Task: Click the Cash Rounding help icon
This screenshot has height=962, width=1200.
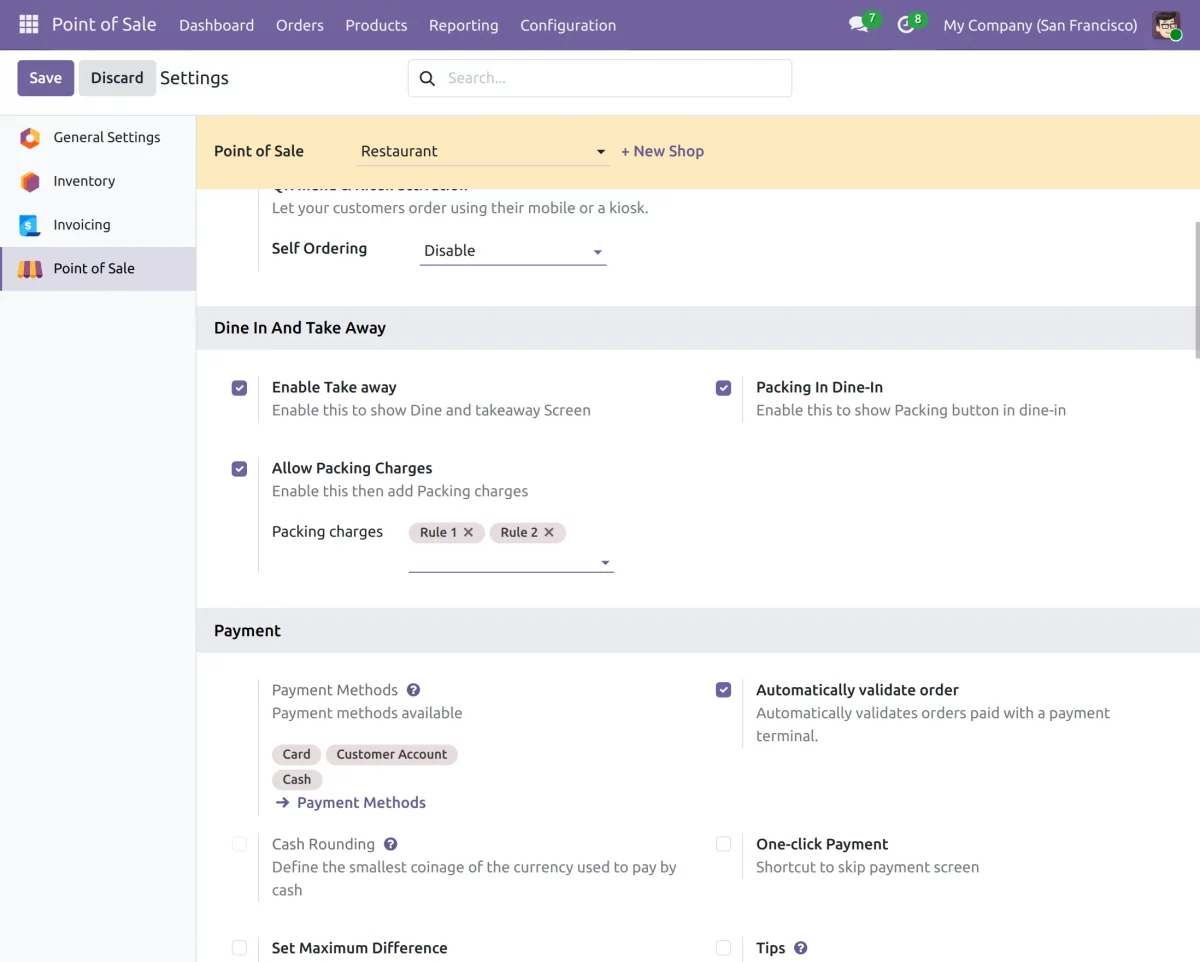Action: [x=390, y=844]
